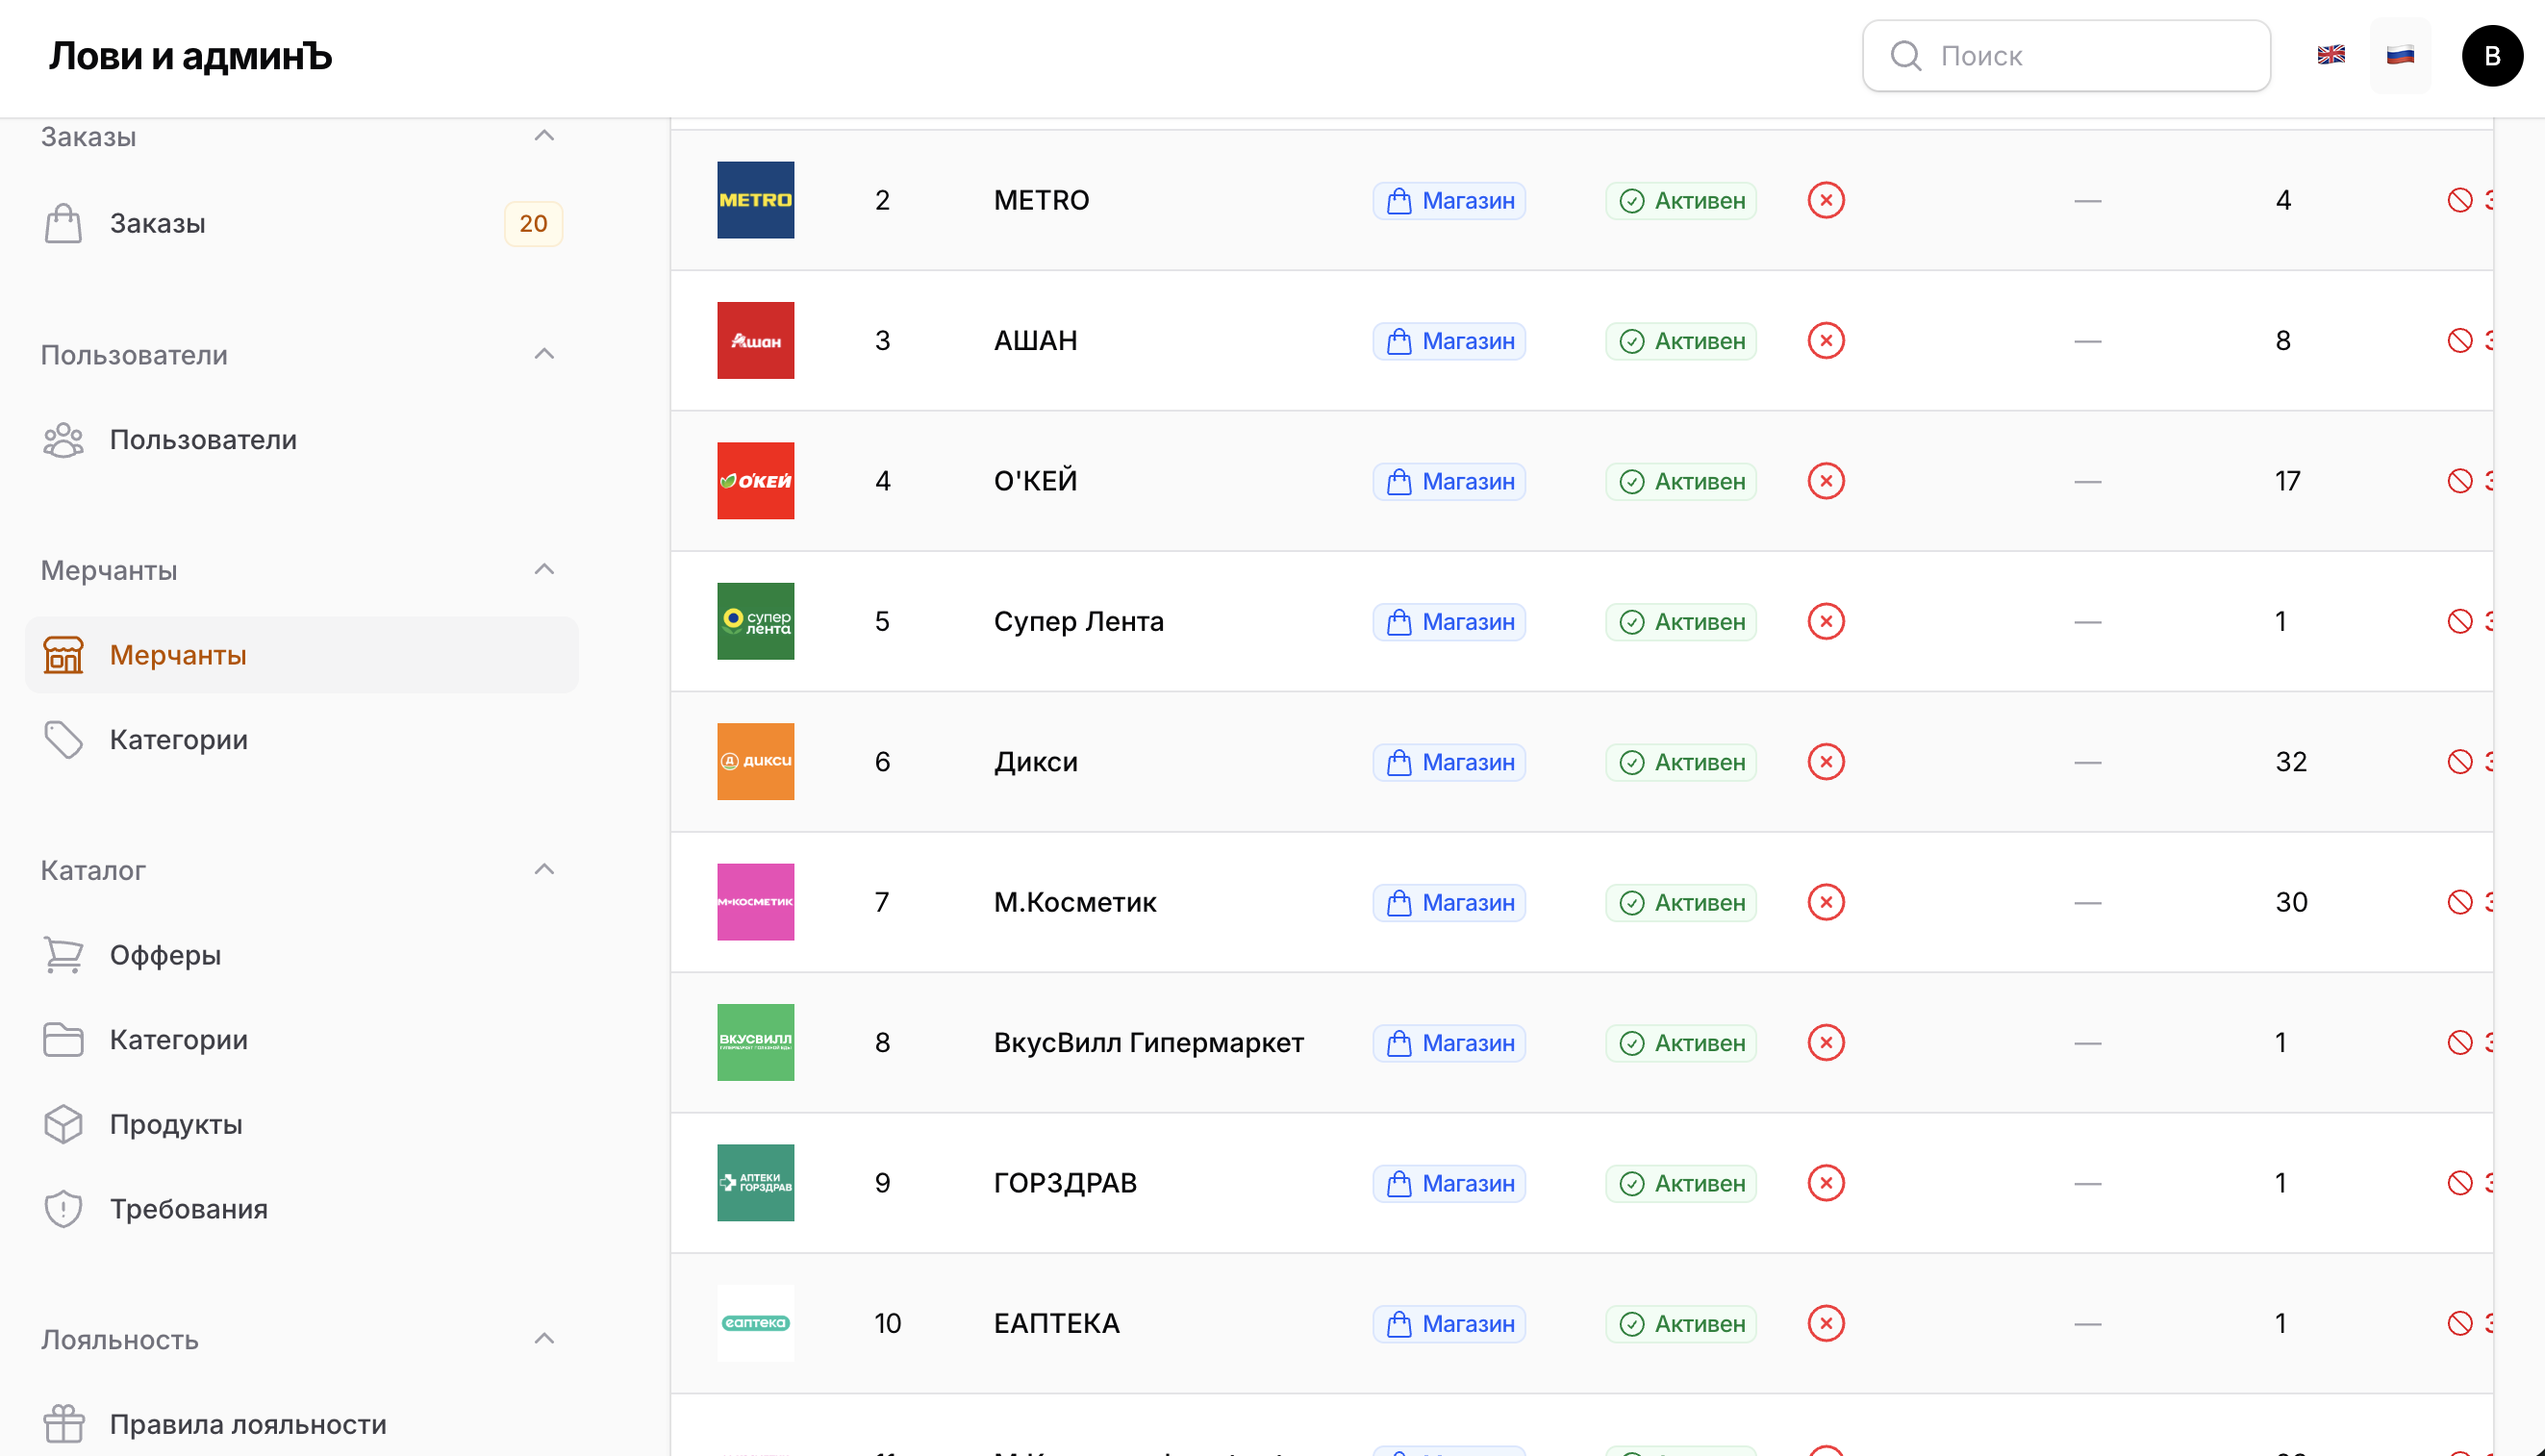Image resolution: width=2545 pixels, height=1456 pixels.
Task: Open the Заказы orders page
Action: [302, 223]
